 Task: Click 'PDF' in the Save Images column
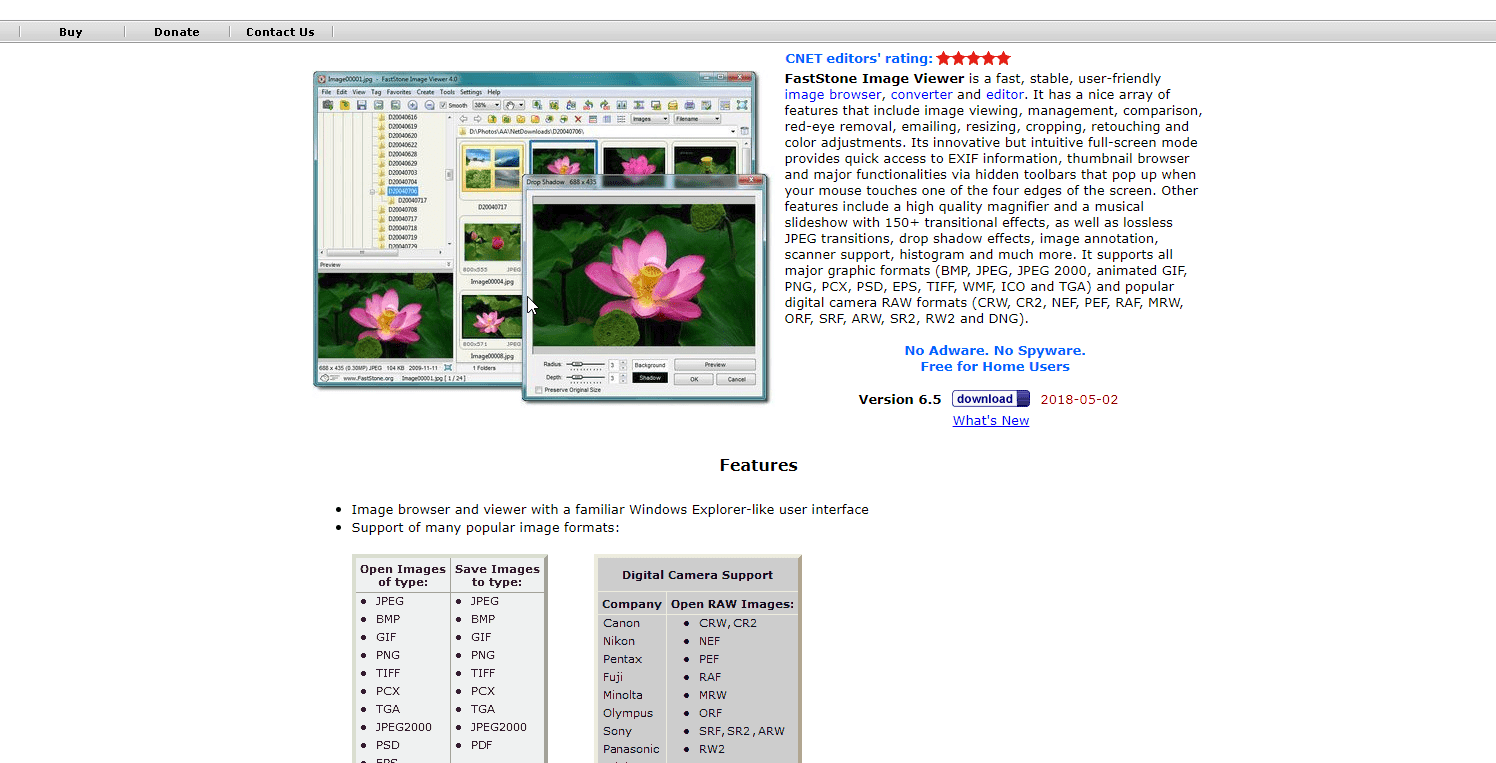point(483,745)
